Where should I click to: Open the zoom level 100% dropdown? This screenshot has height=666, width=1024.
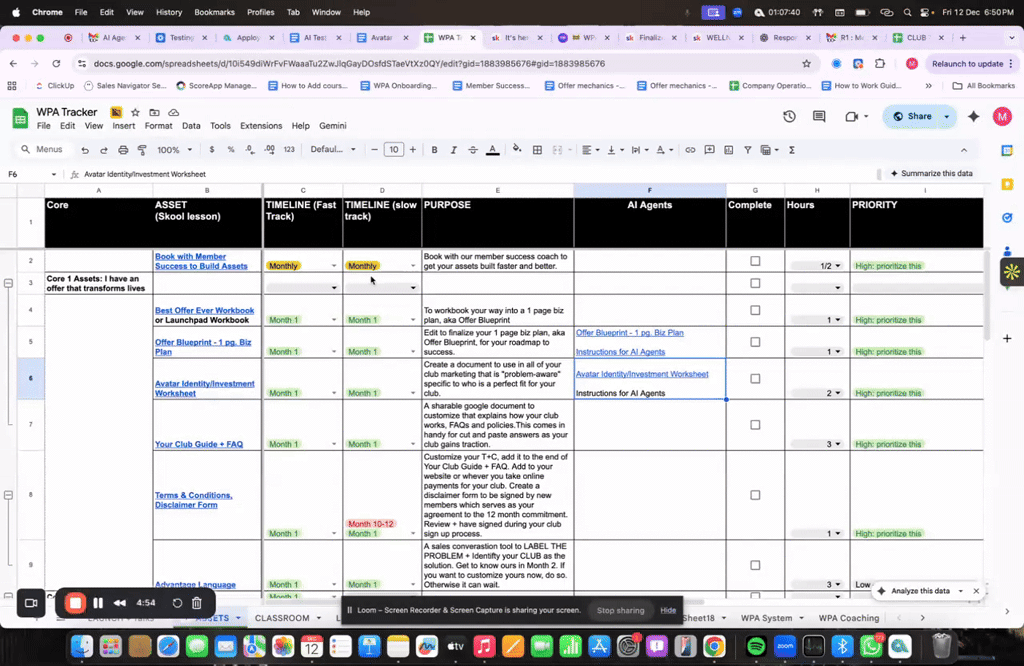click(x=174, y=150)
